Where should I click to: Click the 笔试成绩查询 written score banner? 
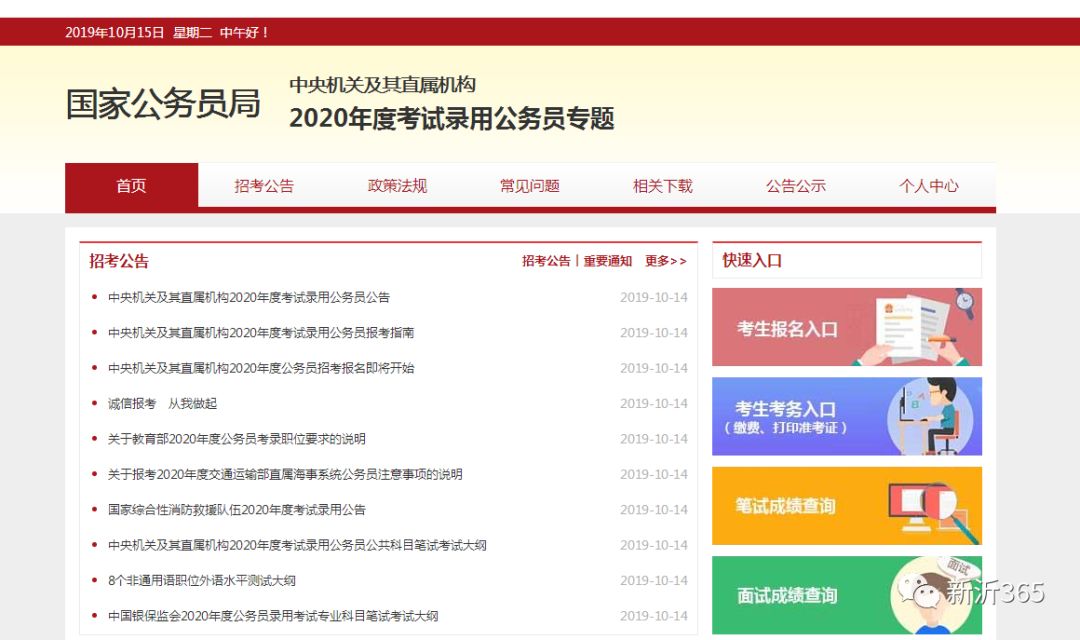coord(846,506)
